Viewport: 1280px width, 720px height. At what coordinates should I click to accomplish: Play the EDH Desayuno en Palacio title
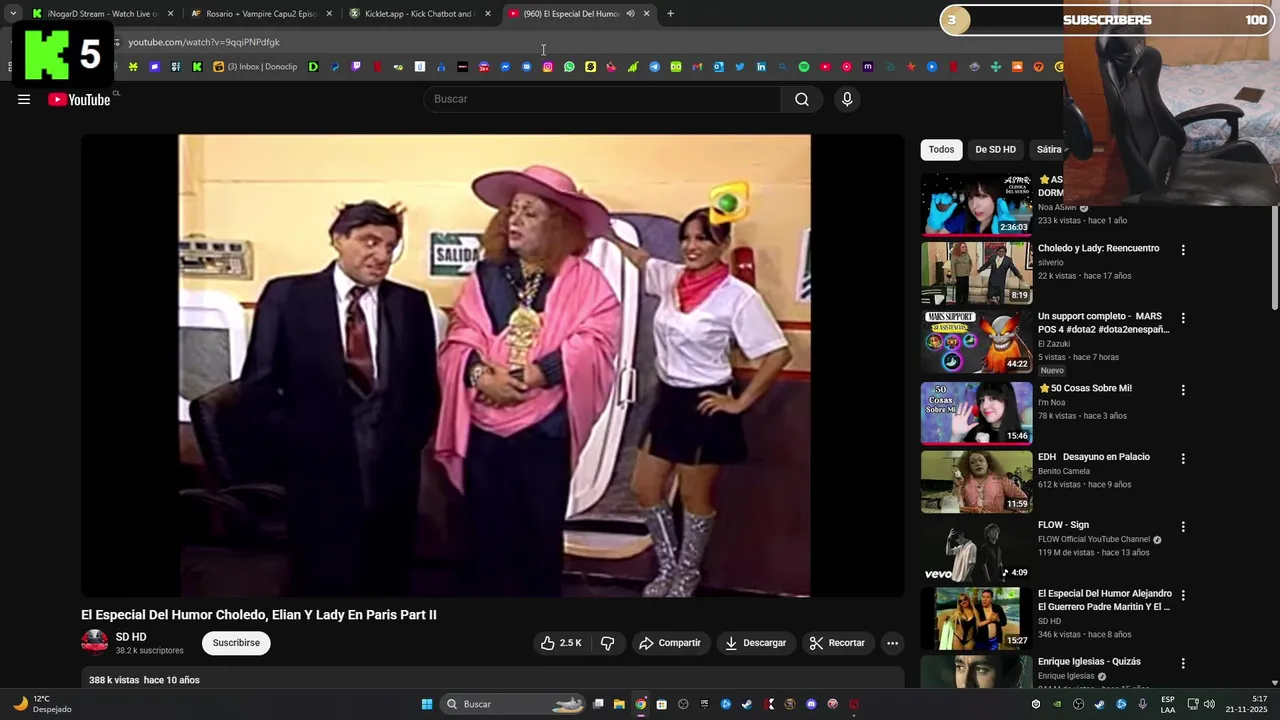coord(1093,457)
